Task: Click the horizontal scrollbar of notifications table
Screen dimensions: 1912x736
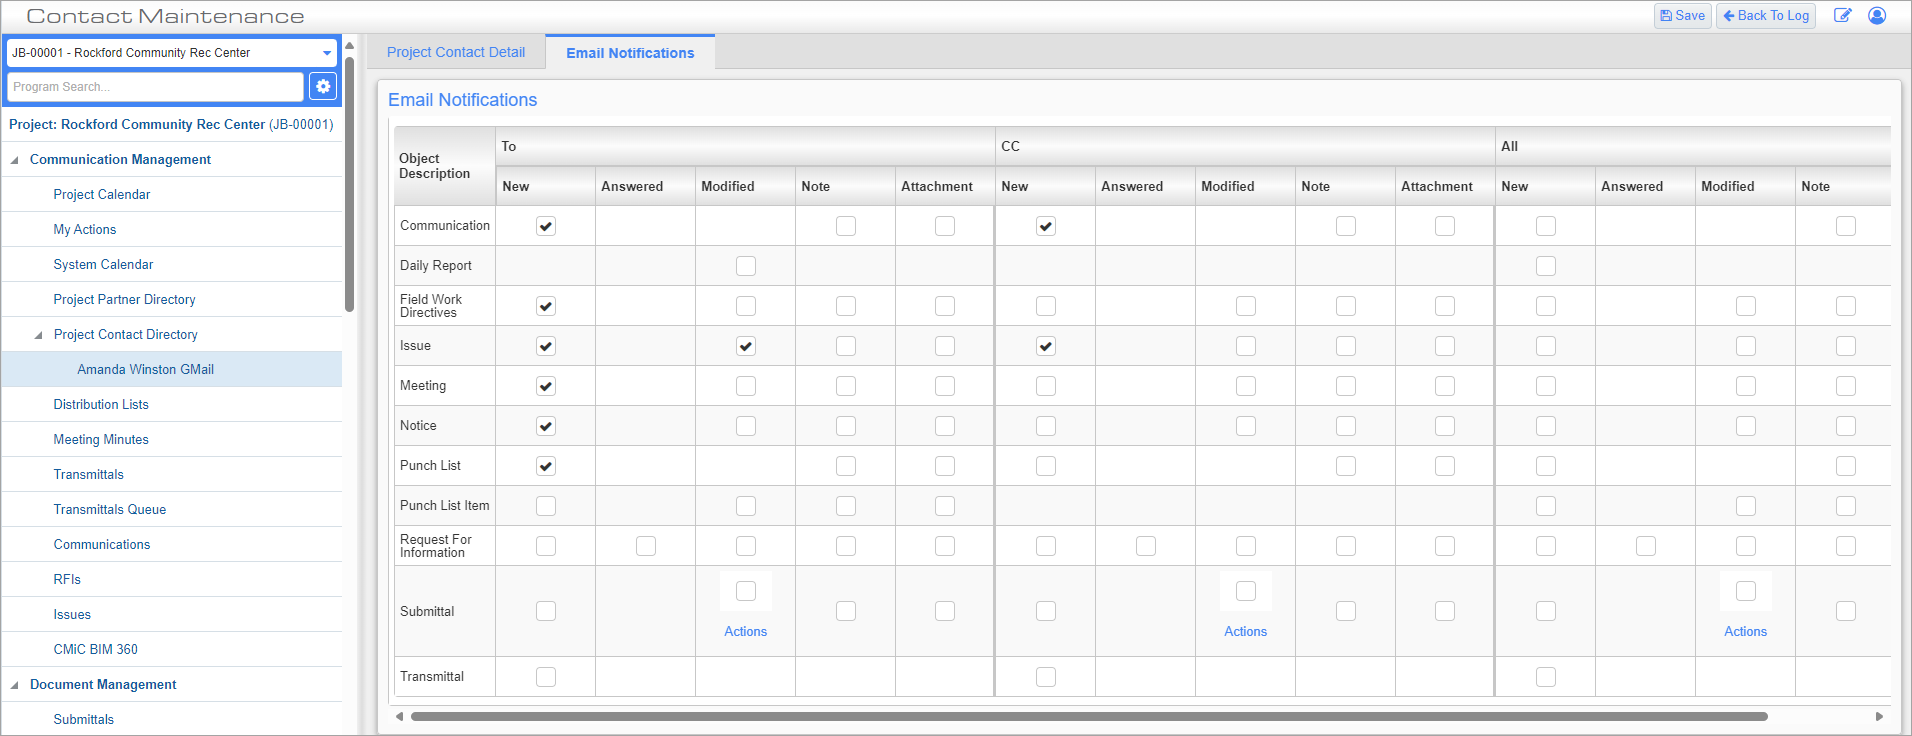Action: click(x=1089, y=716)
